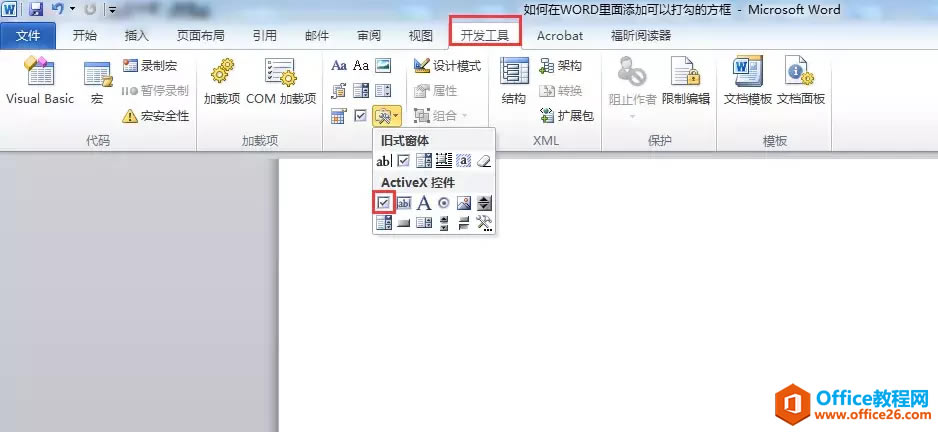Insert ActiveX Text Box control
Image resolution: width=938 pixels, height=432 pixels.
click(x=404, y=203)
